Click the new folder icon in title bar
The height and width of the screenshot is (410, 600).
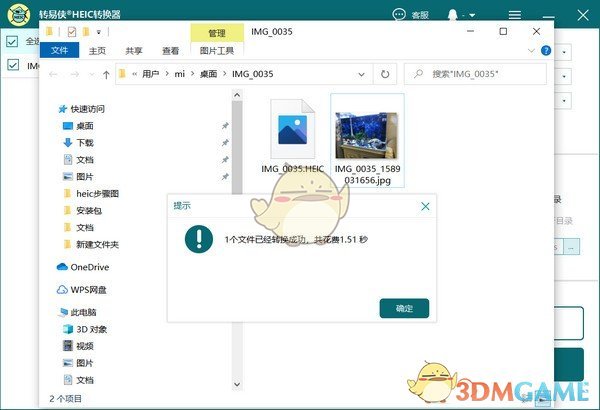click(86, 31)
